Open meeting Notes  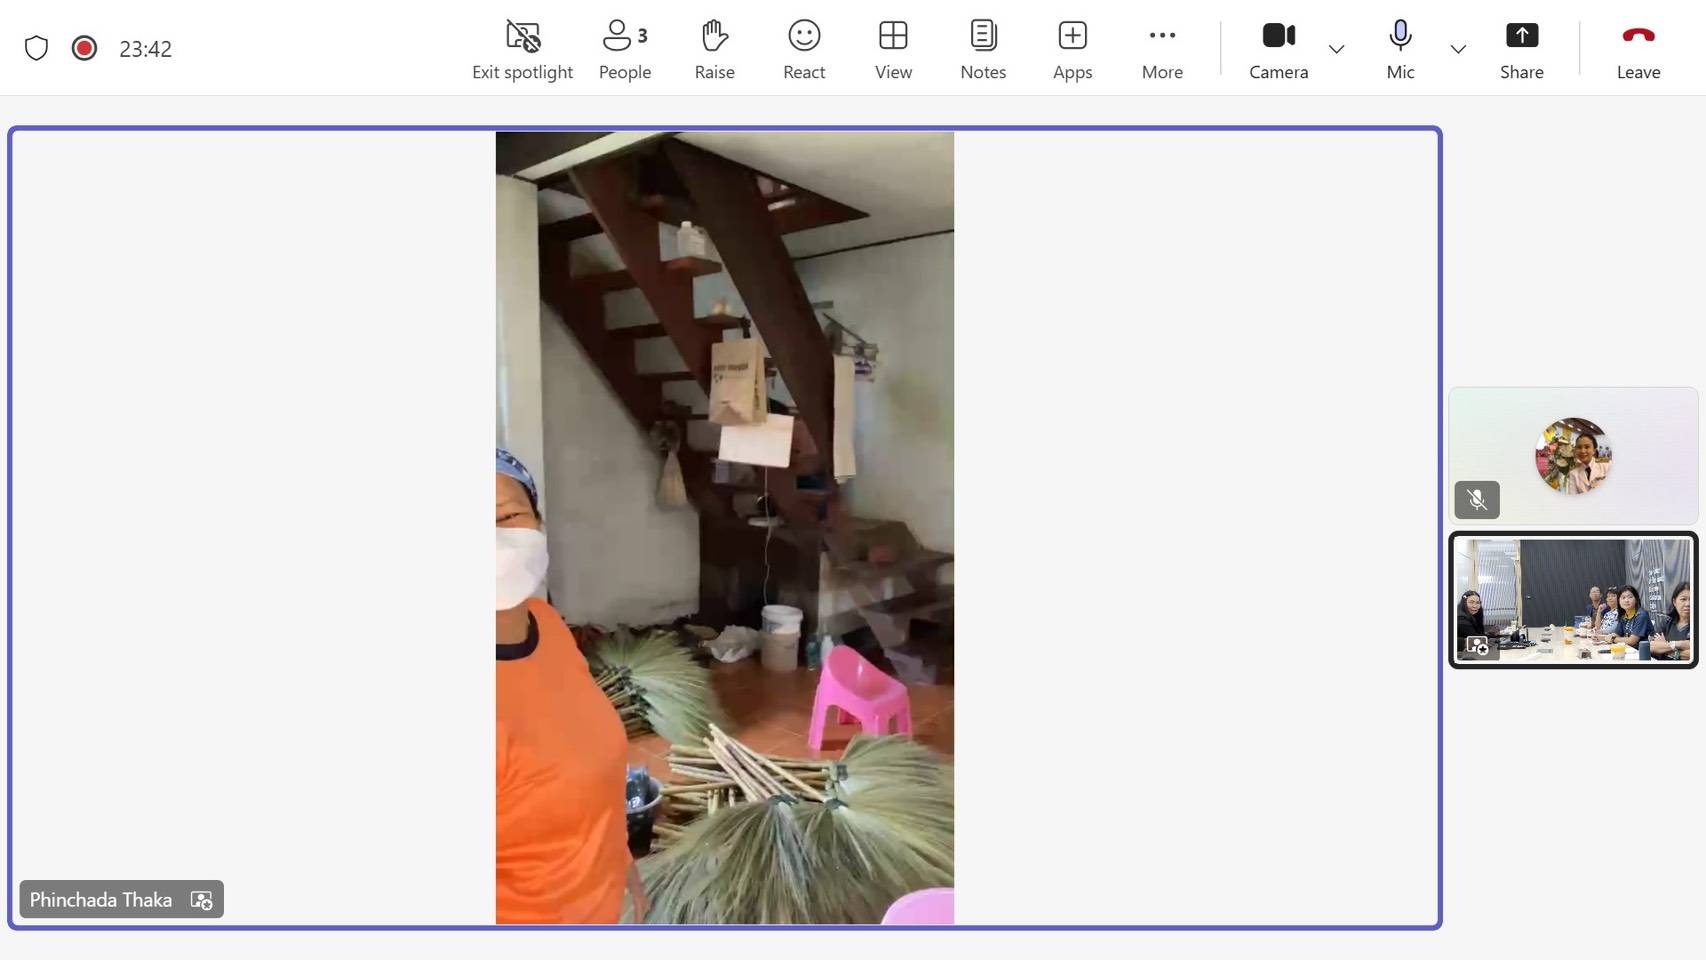983,49
